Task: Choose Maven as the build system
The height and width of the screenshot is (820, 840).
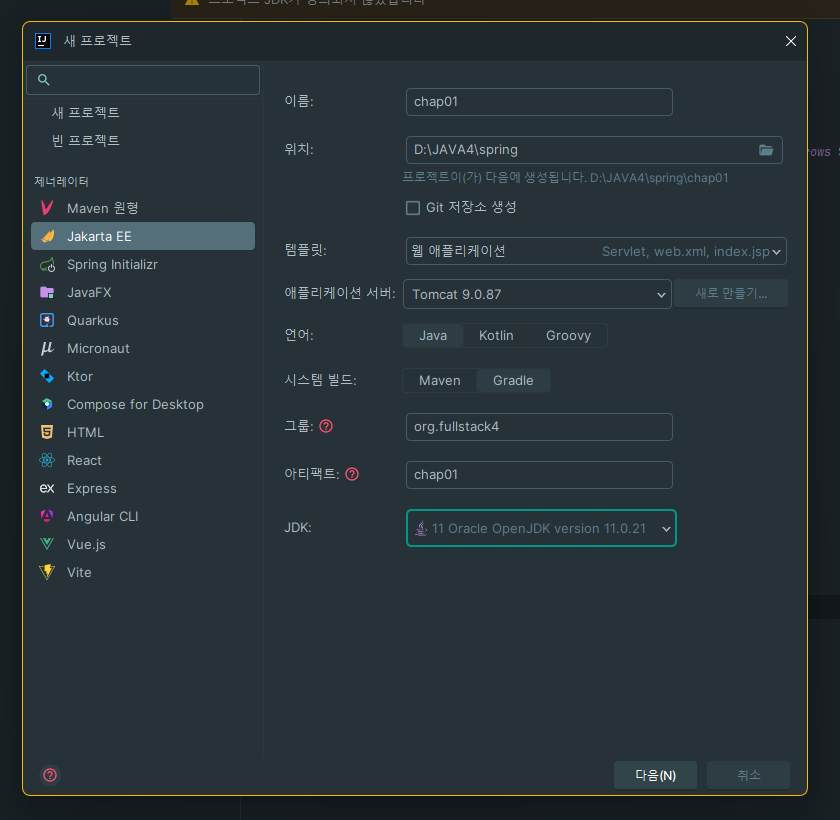Action: 439,381
